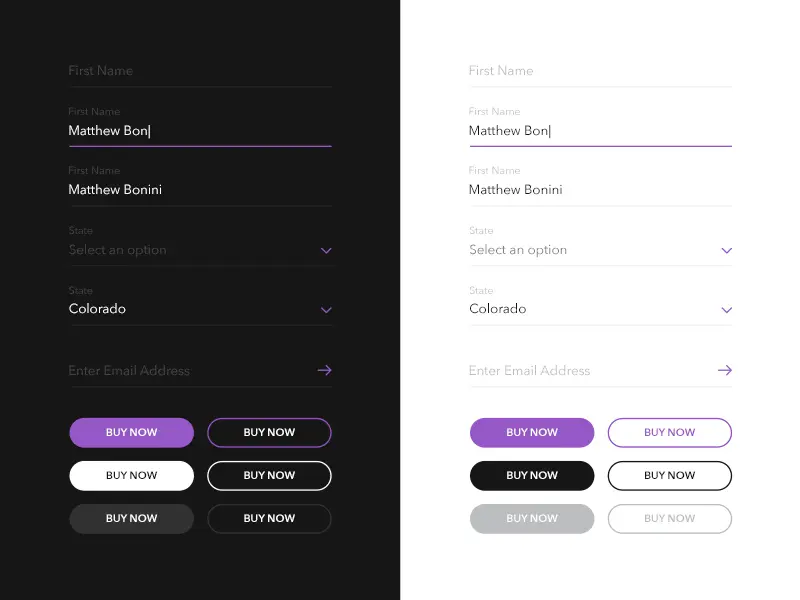Click the black filled BUY NOW button

pyautogui.click(x=532, y=475)
